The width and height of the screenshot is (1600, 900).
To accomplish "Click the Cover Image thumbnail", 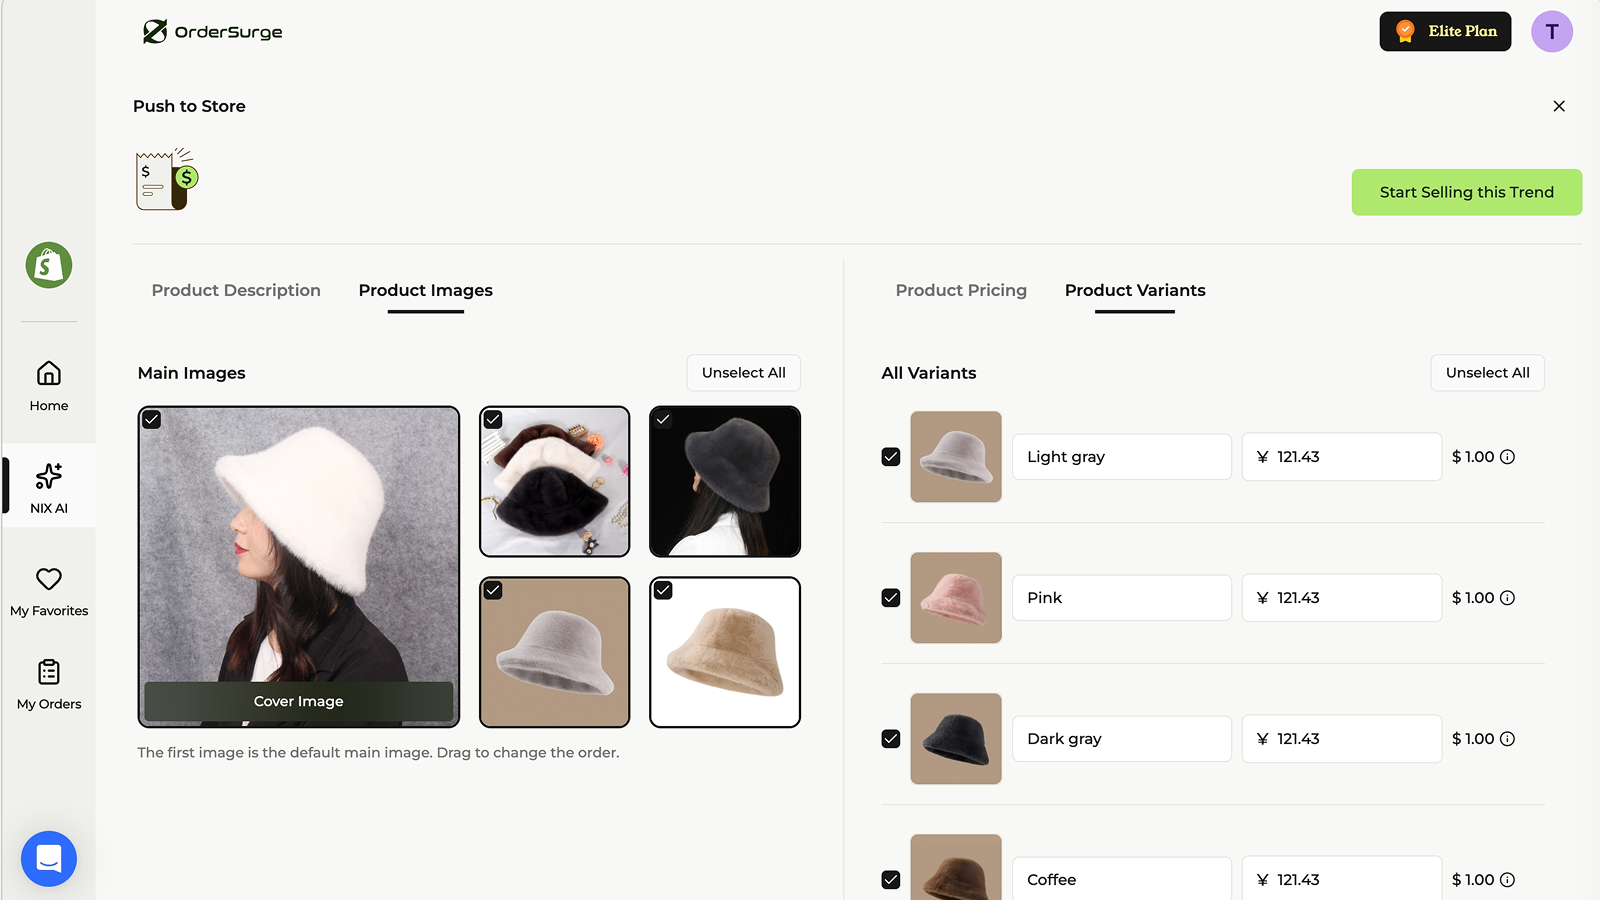I will coord(298,566).
